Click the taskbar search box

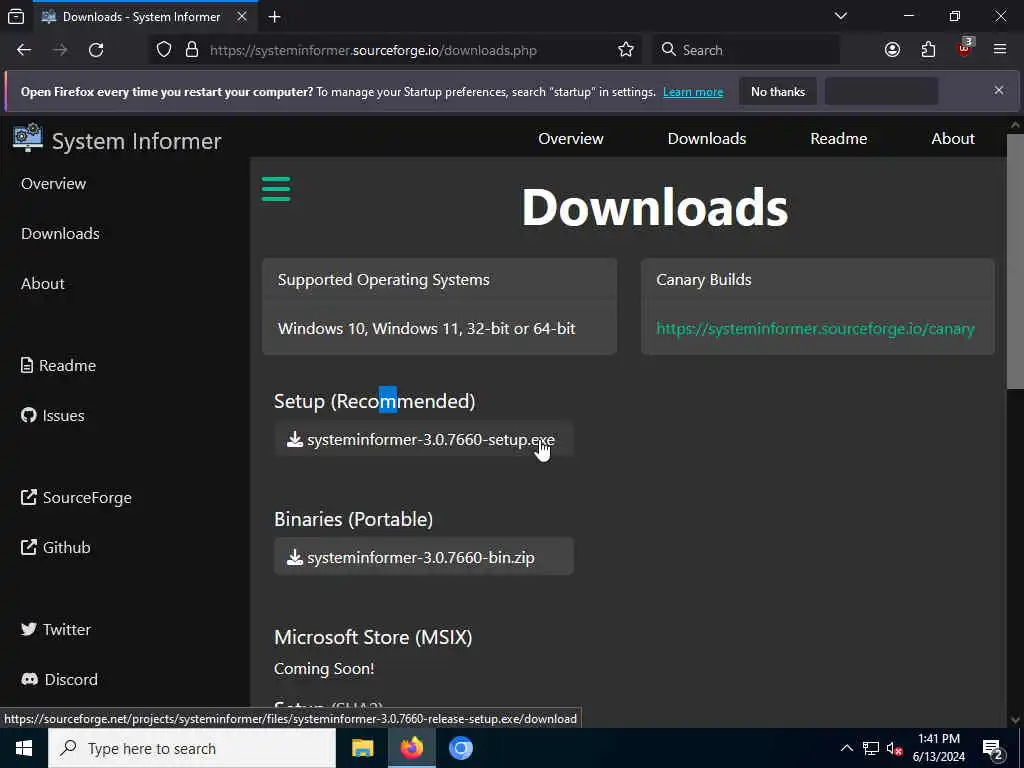pos(192,748)
